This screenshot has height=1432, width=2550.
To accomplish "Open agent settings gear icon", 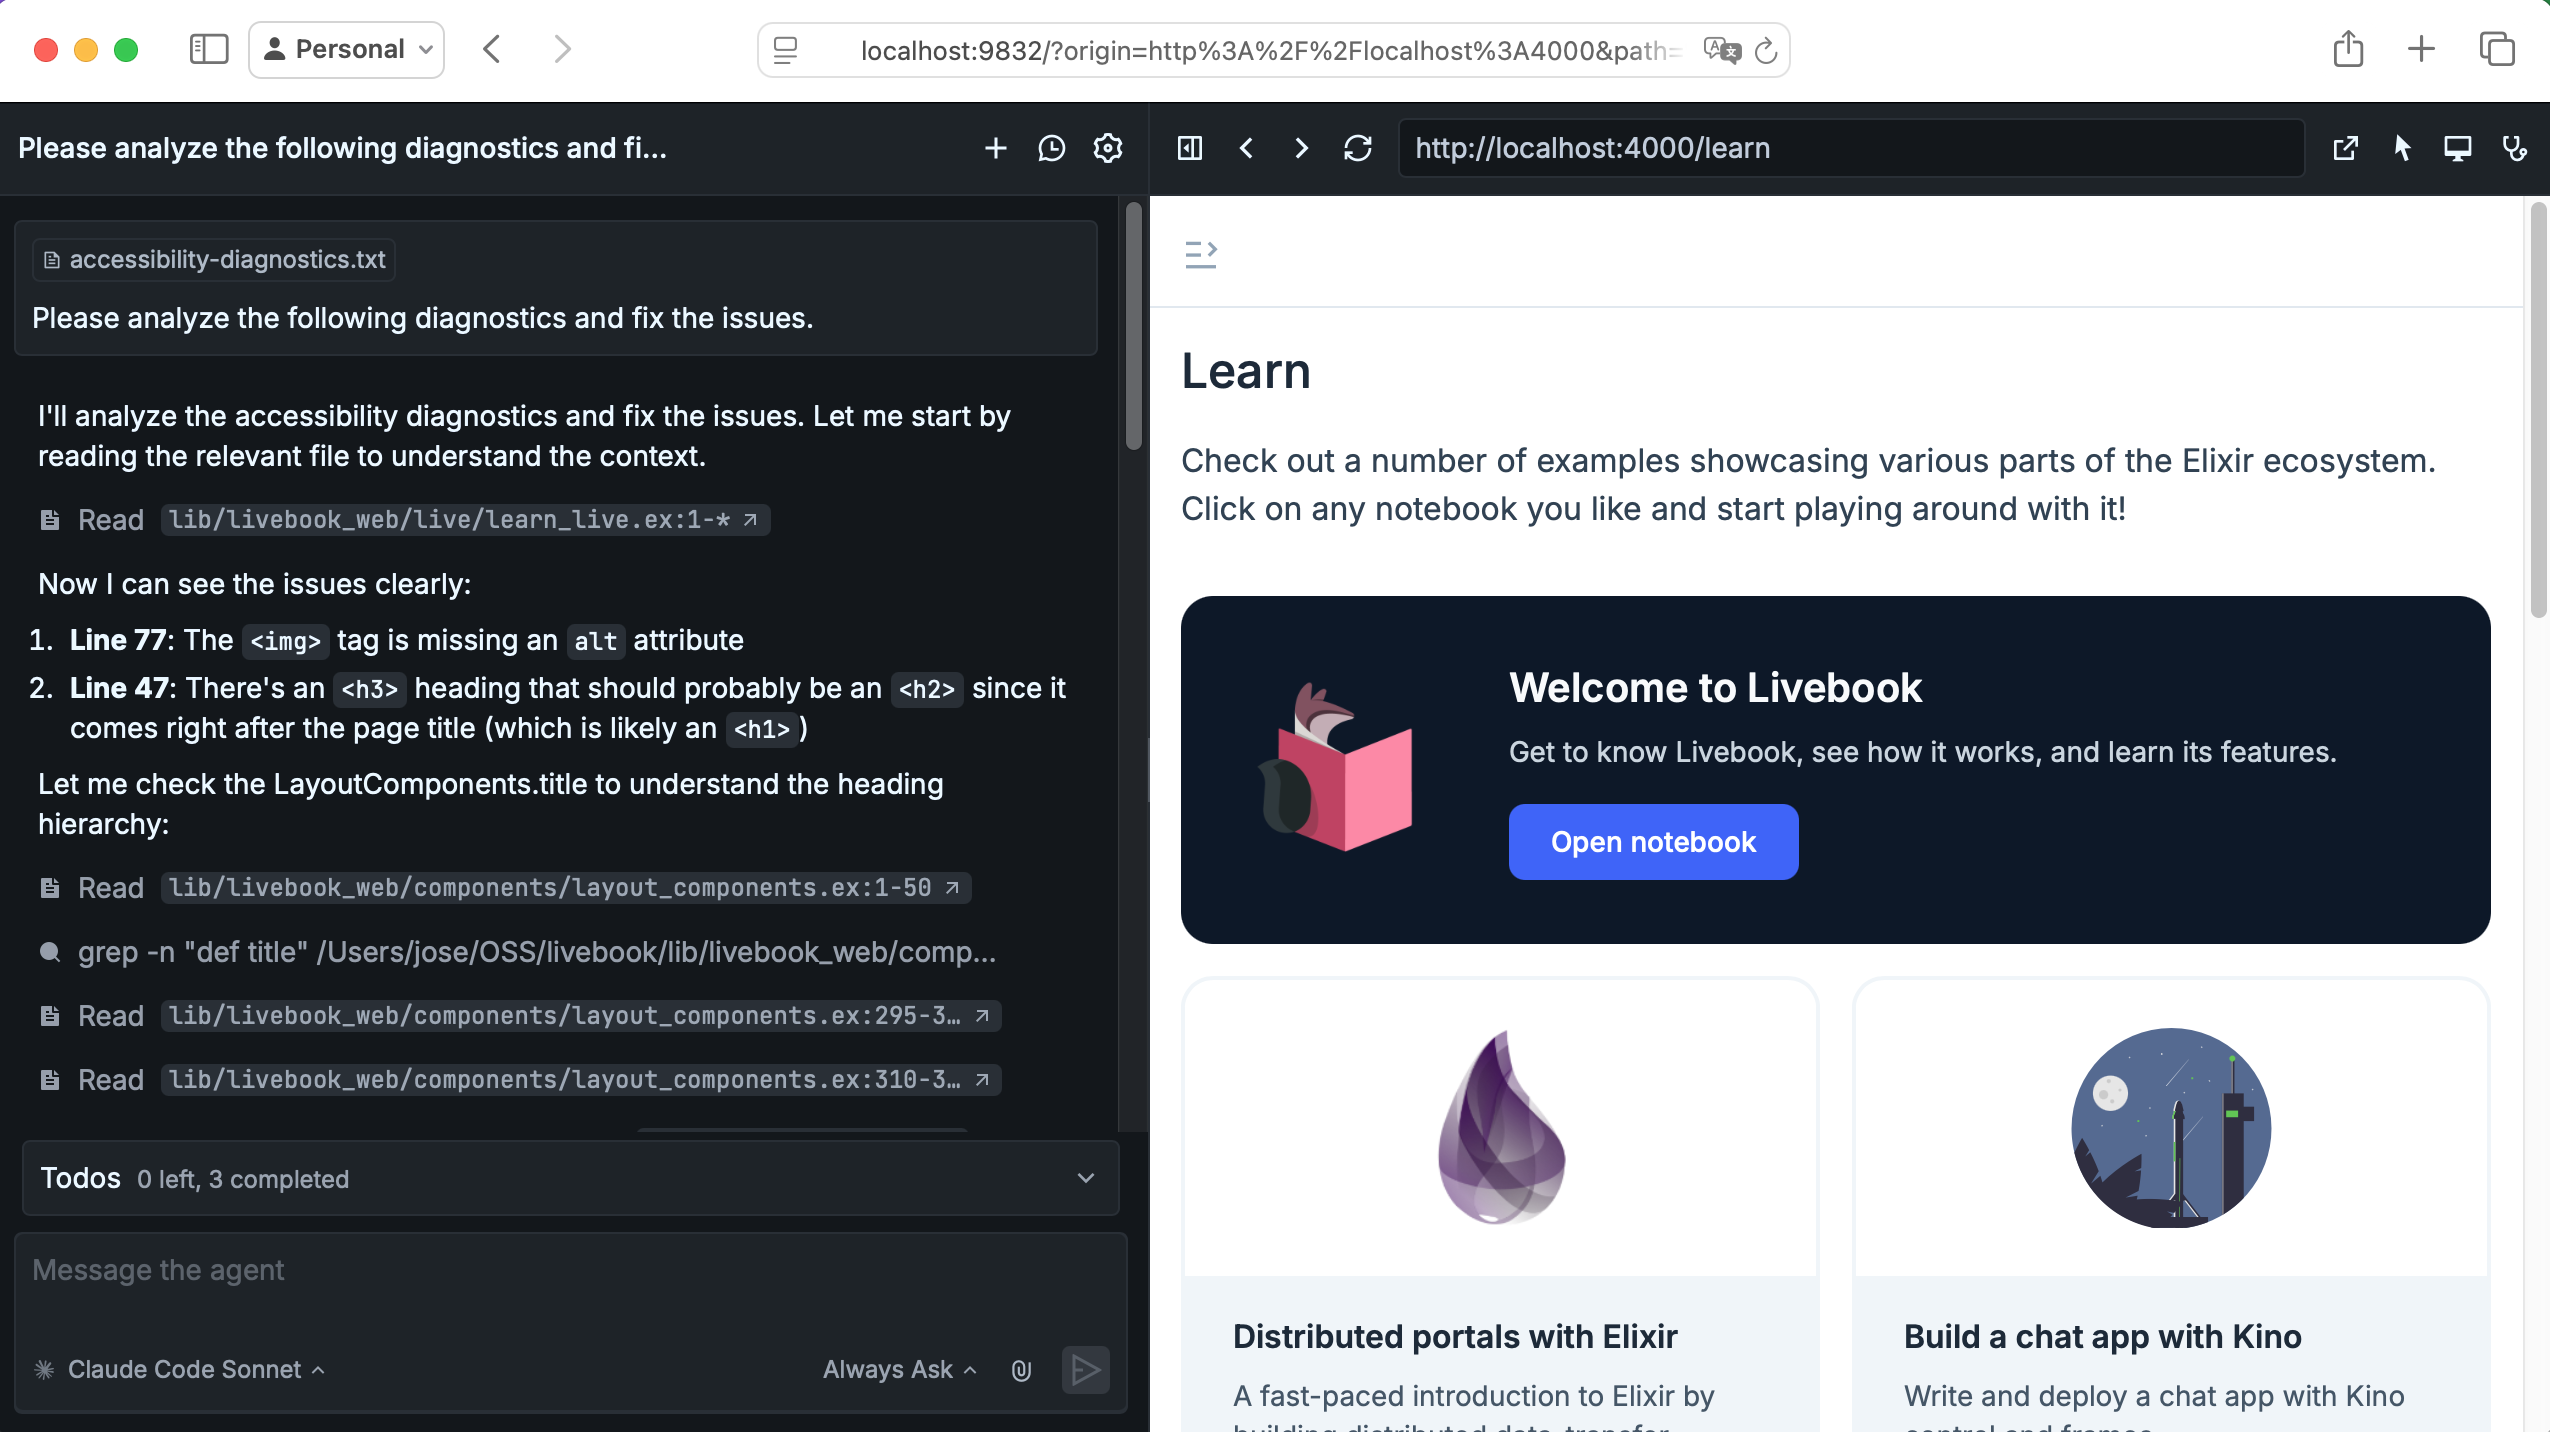I will tap(1107, 148).
